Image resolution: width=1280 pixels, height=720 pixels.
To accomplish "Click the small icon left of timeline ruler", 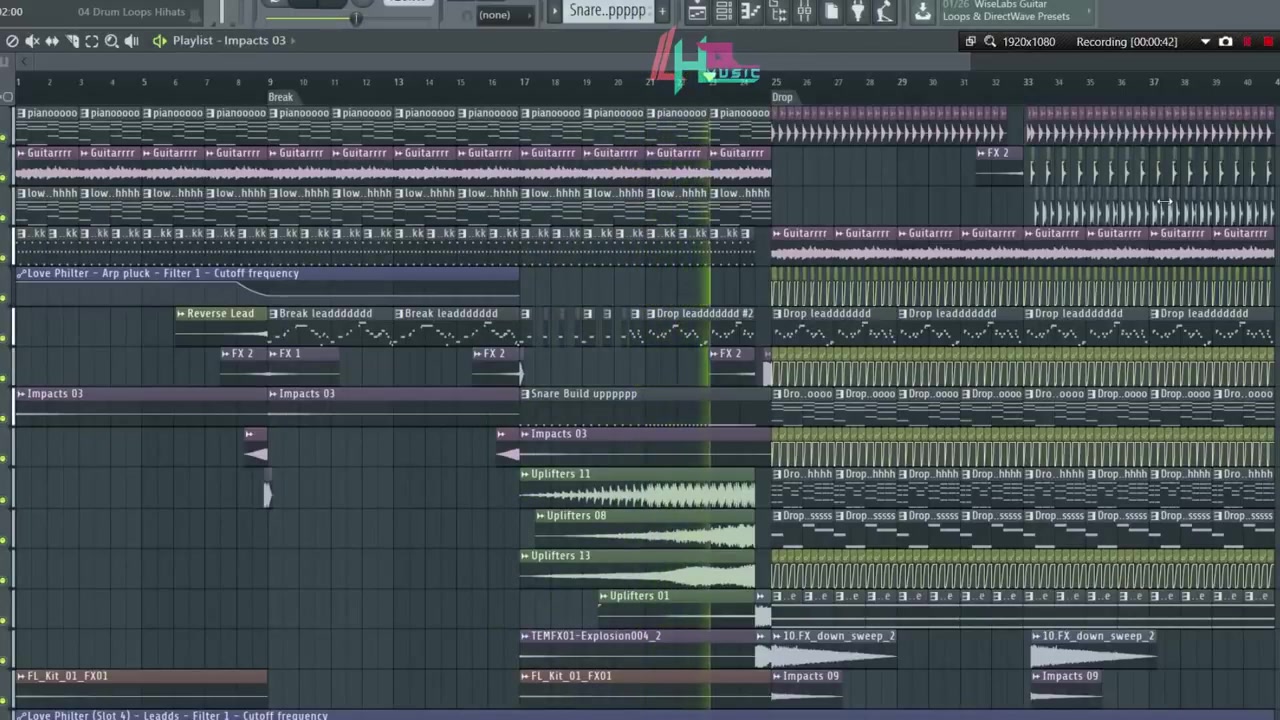I will click(x=8, y=98).
